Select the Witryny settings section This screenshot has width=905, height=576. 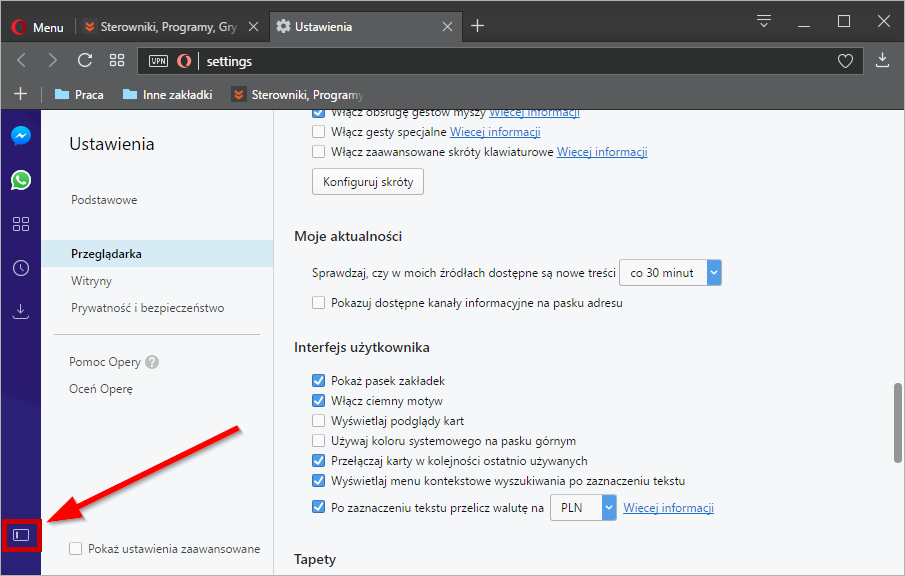tap(91, 281)
